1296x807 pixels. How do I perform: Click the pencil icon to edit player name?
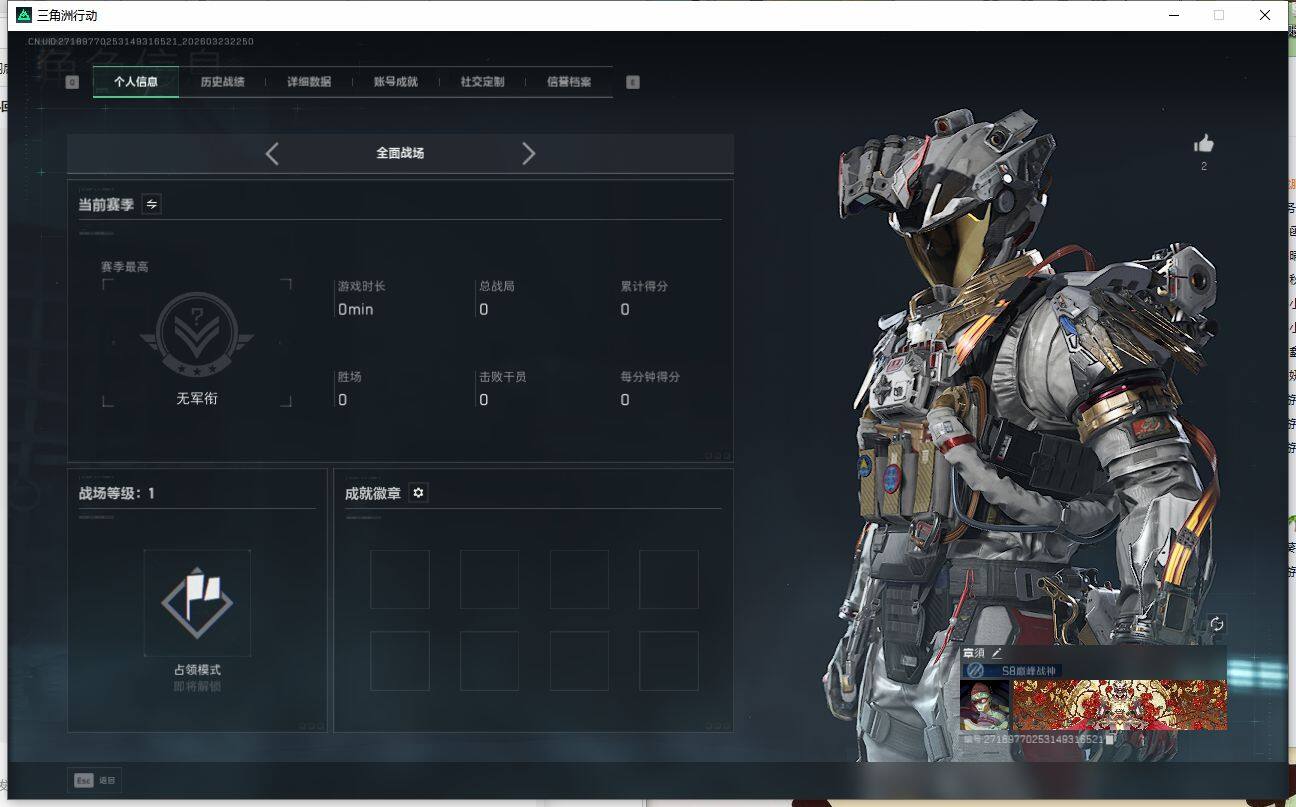[x=996, y=653]
